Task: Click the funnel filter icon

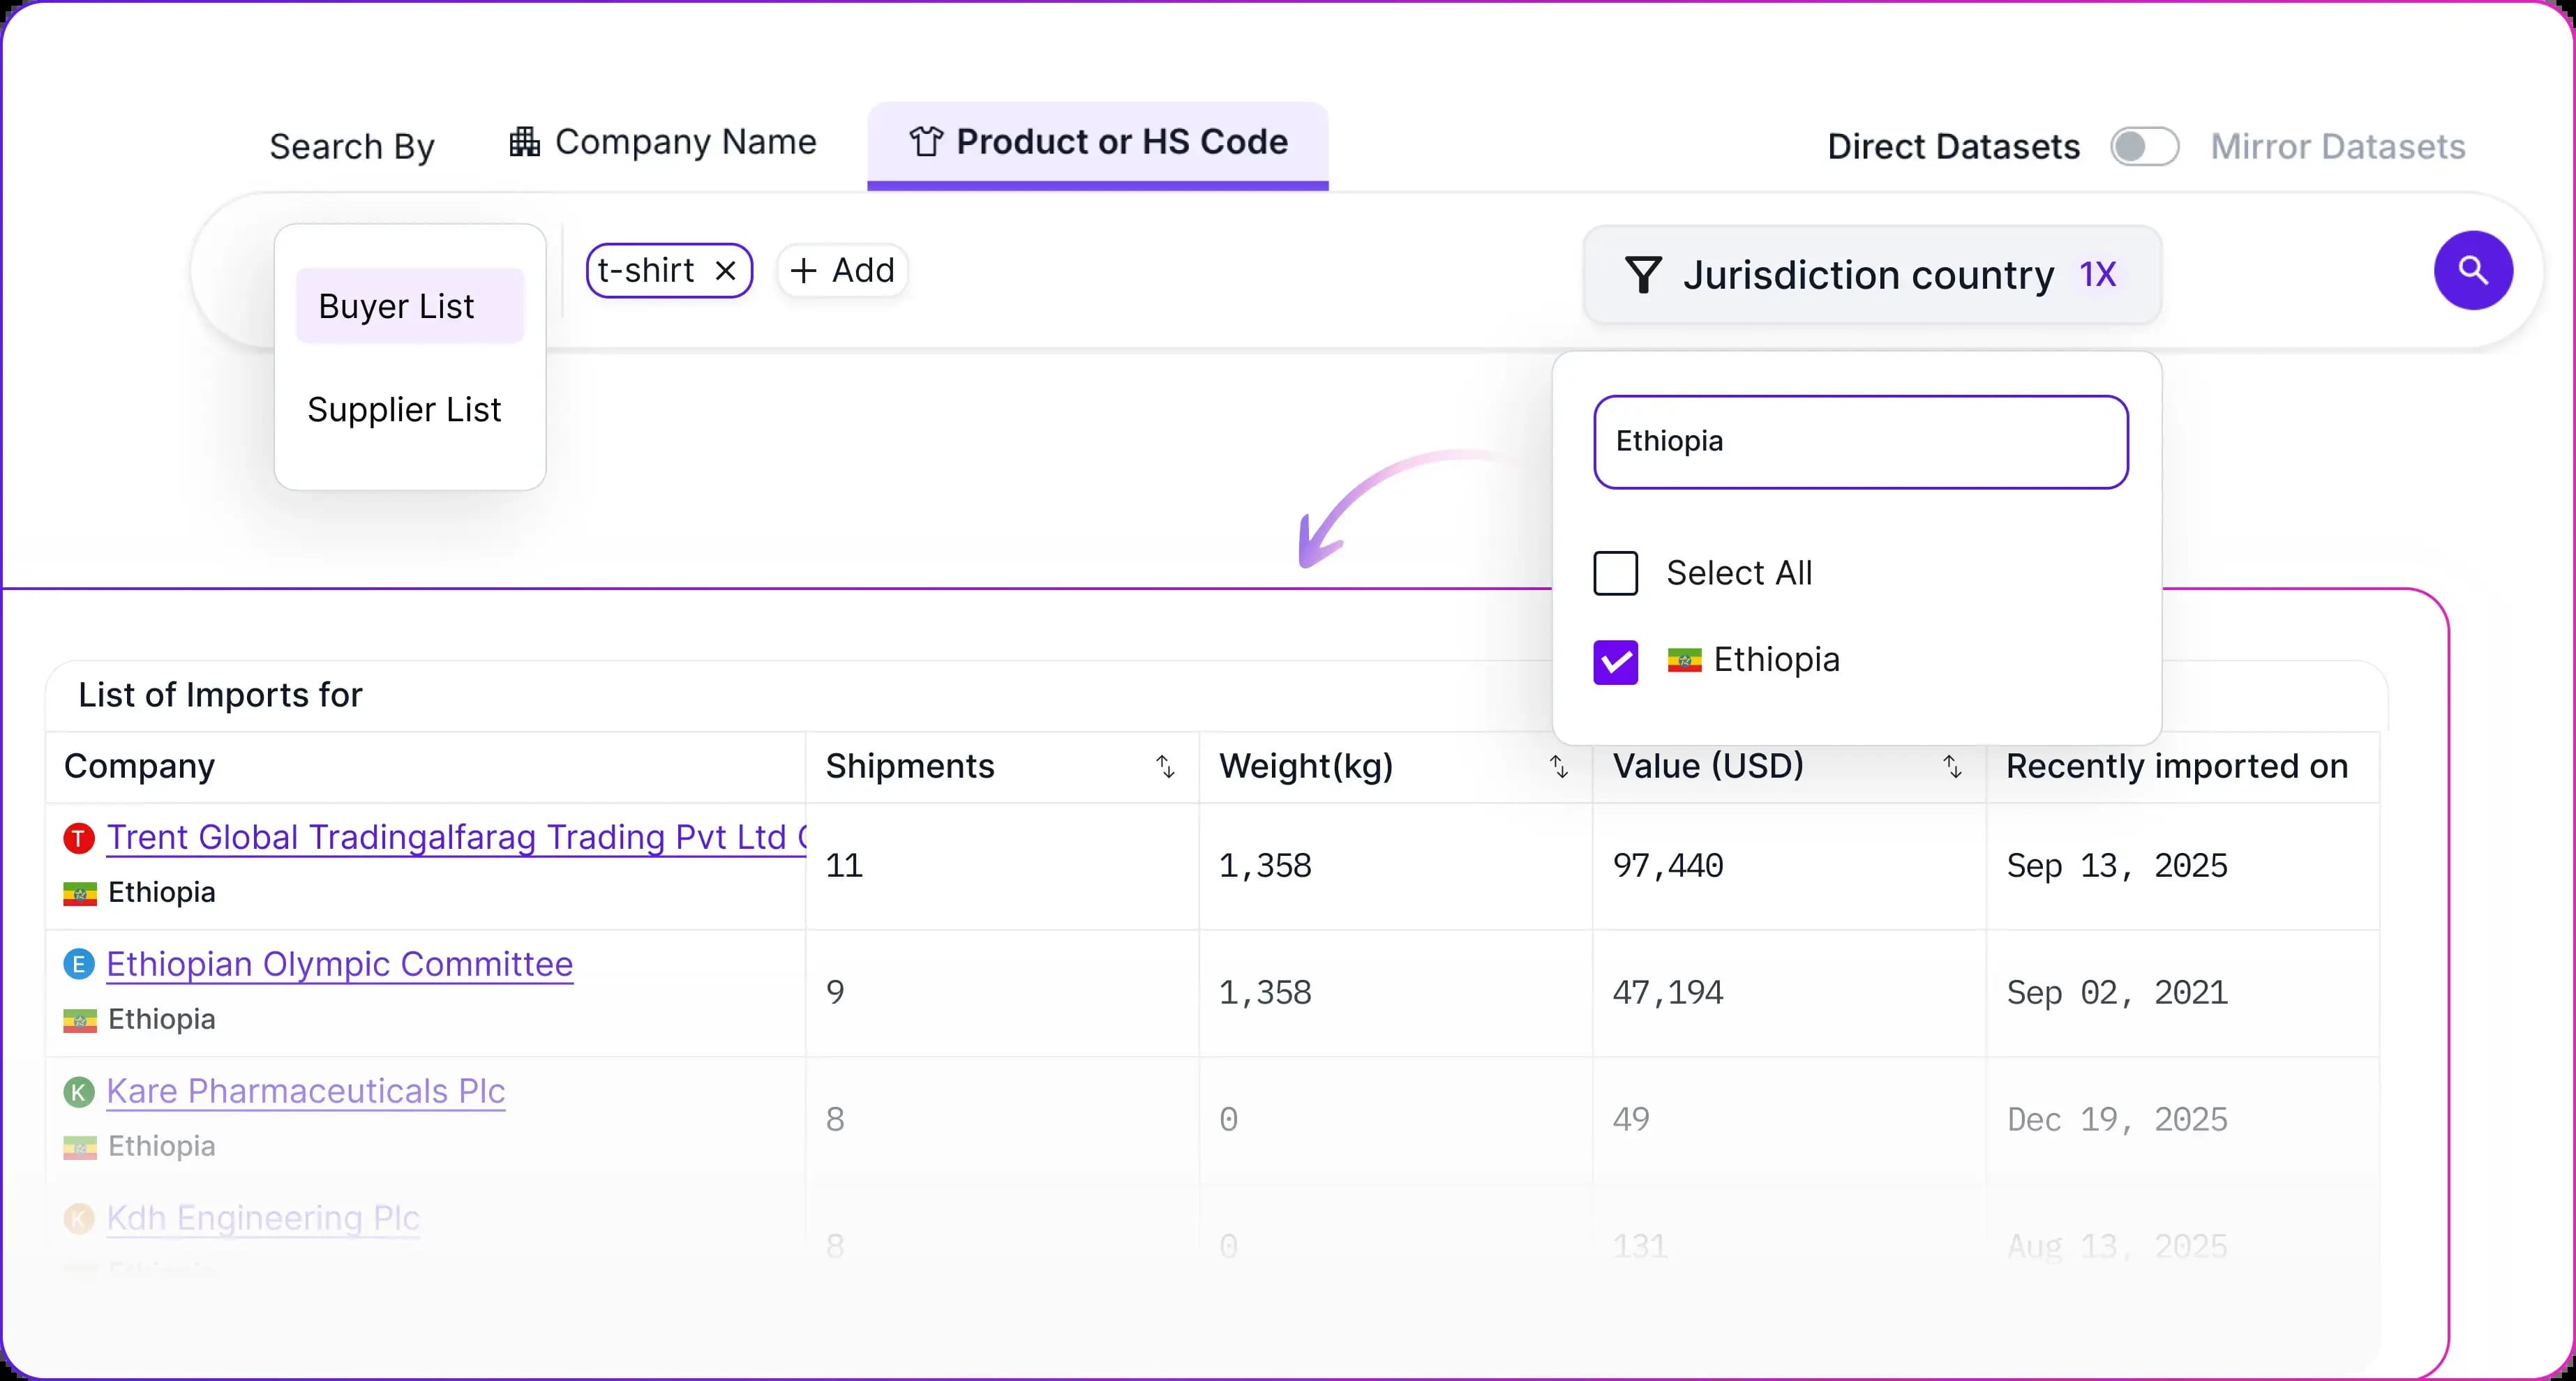Action: click(x=1643, y=275)
